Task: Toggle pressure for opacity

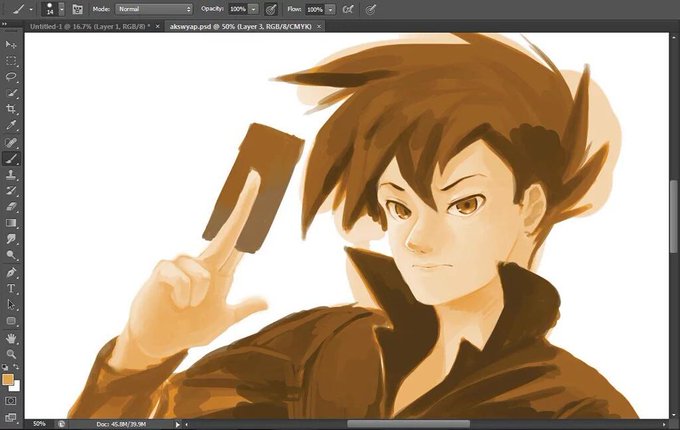Action: coord(271,9)
